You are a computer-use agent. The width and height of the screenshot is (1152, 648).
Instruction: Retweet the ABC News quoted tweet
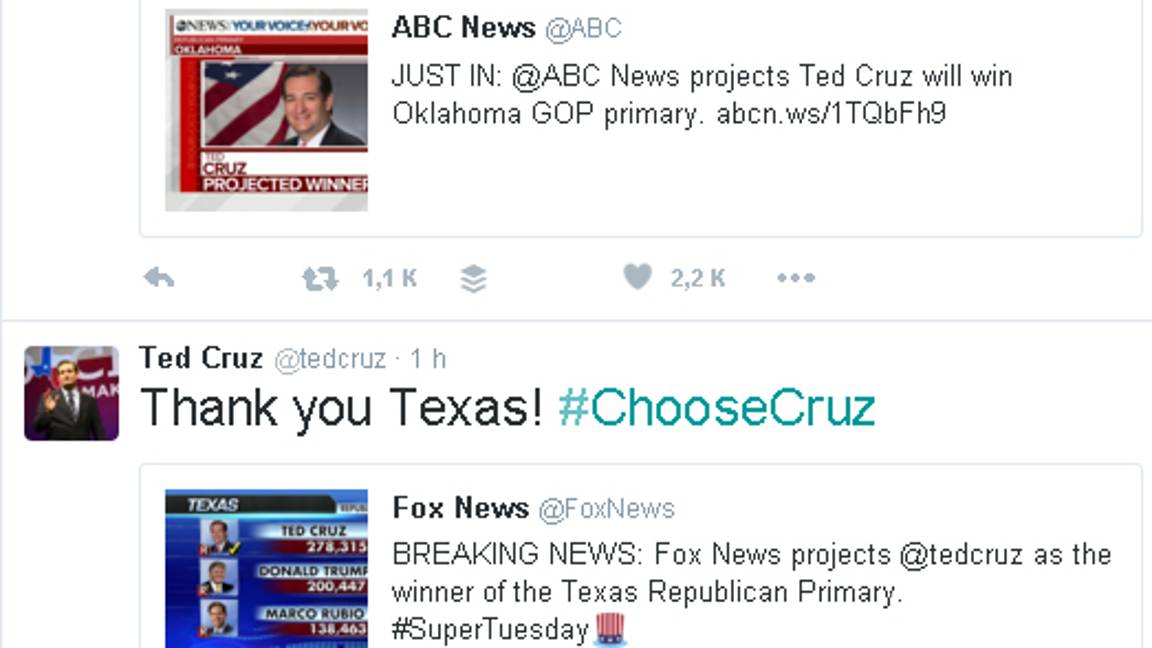point(320,278)
